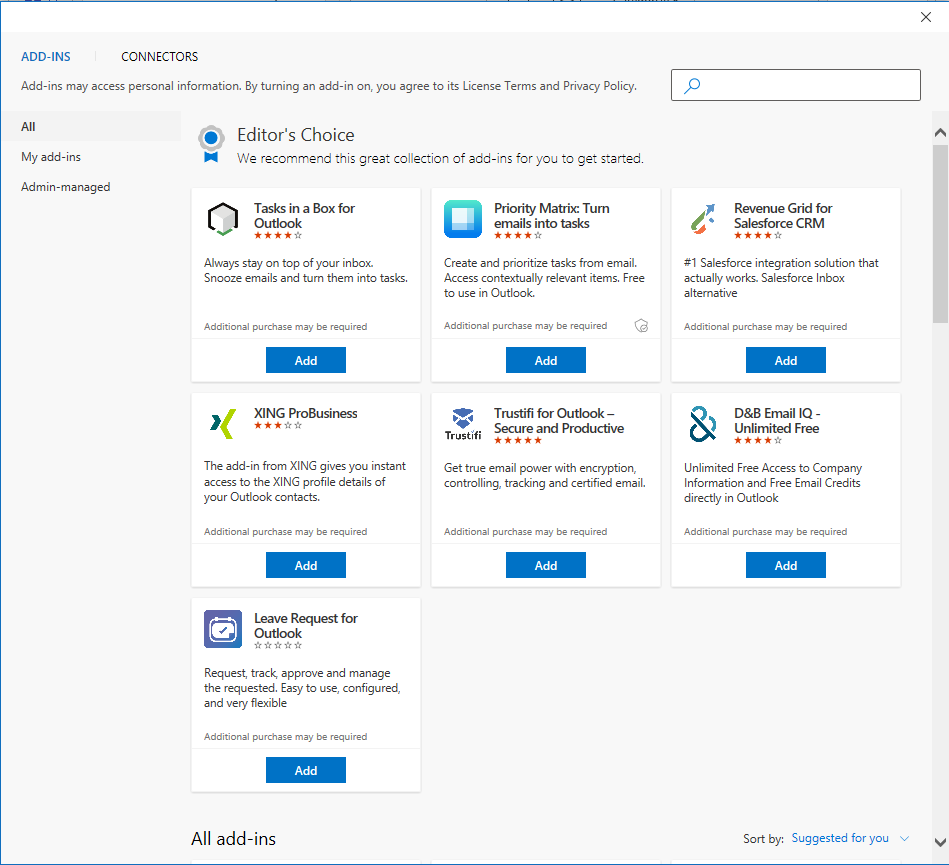This screenshot has height=865, width=949.
Task: Click XING description starting 'The add-in from XING'
Action: [x=305, y=482]
